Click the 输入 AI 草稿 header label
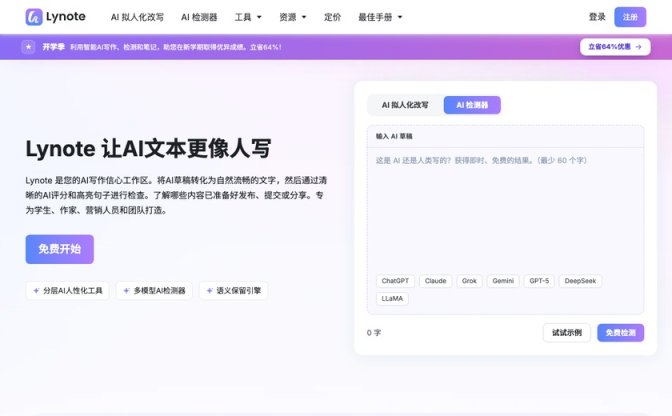672x416 pixels. point(394,136)
